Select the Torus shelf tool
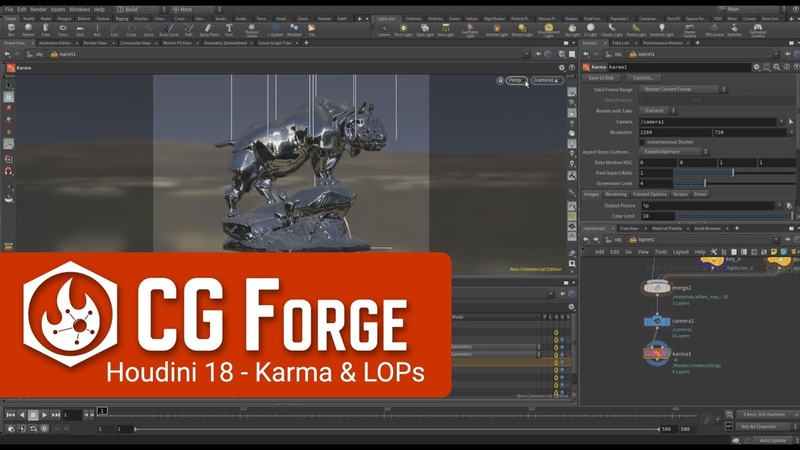 [x=63, y=30]
